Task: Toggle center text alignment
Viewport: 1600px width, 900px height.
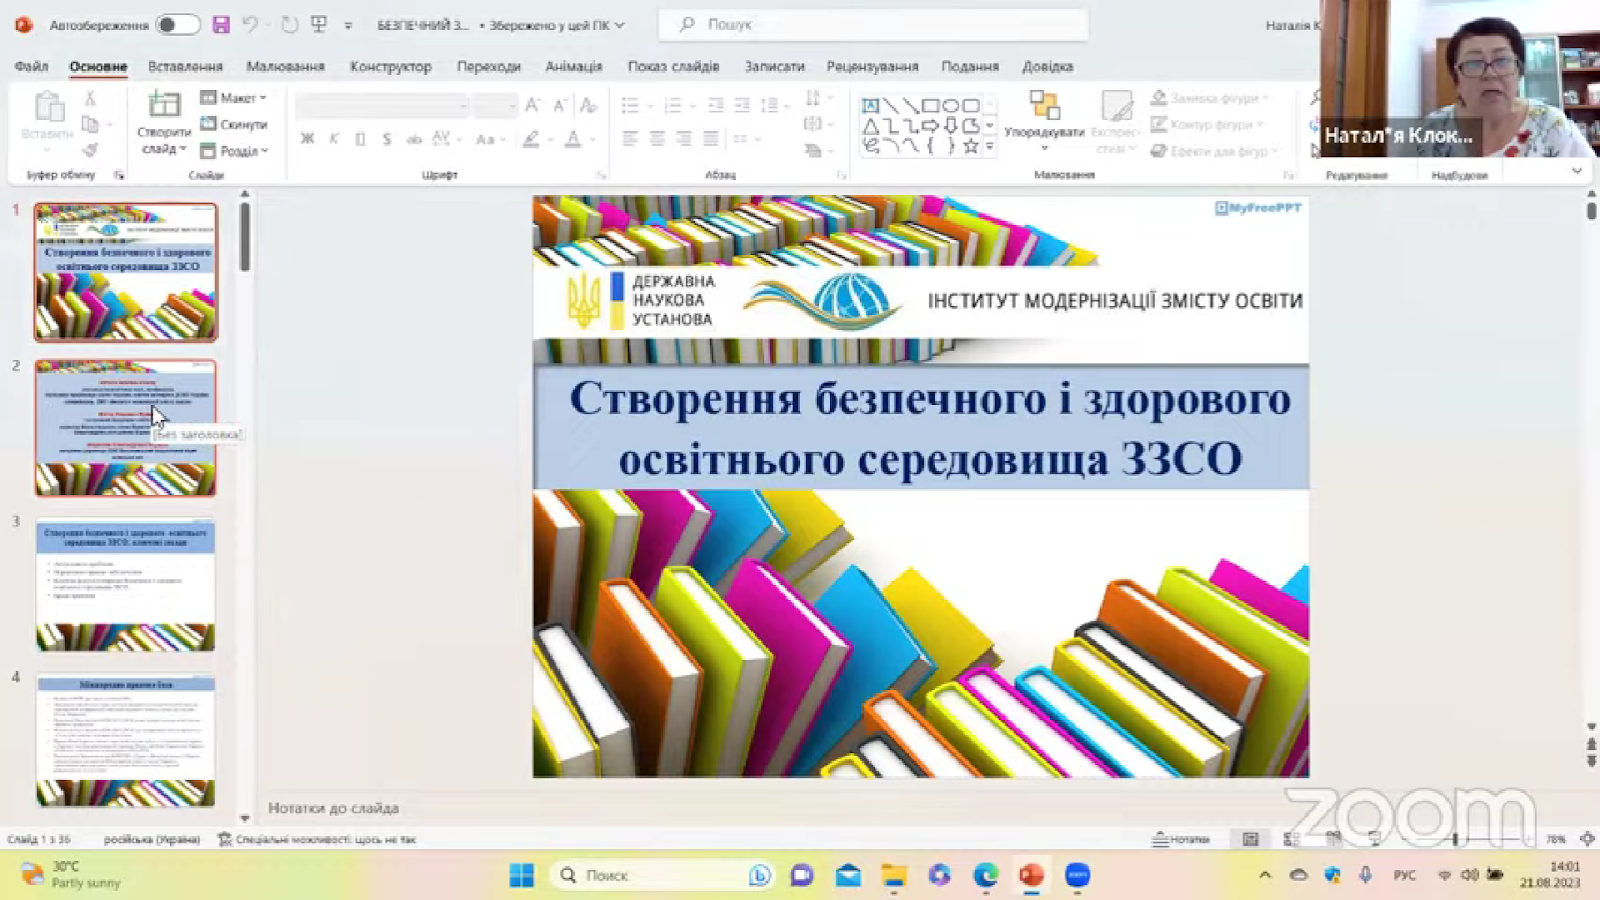Action: (657, 139)
